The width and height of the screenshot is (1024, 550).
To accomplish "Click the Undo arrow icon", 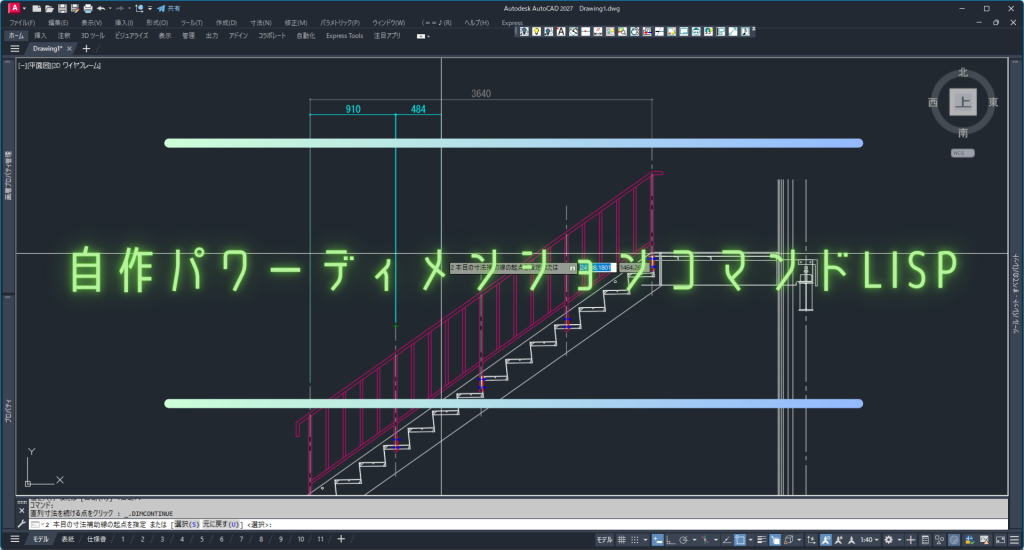I will coord(101,8).
